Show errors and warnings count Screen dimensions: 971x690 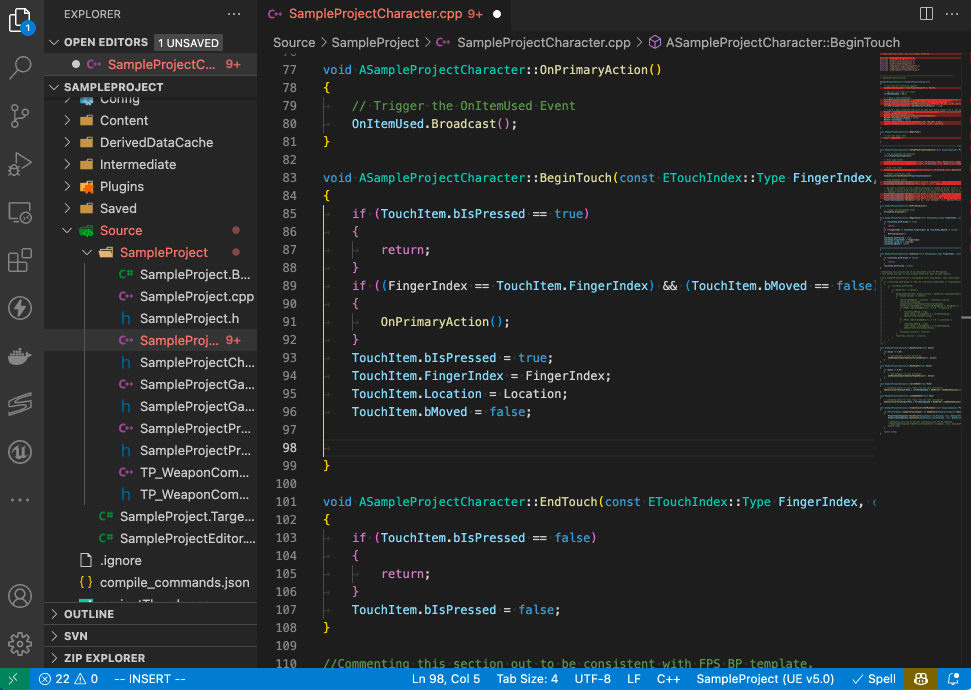(68, 679)
